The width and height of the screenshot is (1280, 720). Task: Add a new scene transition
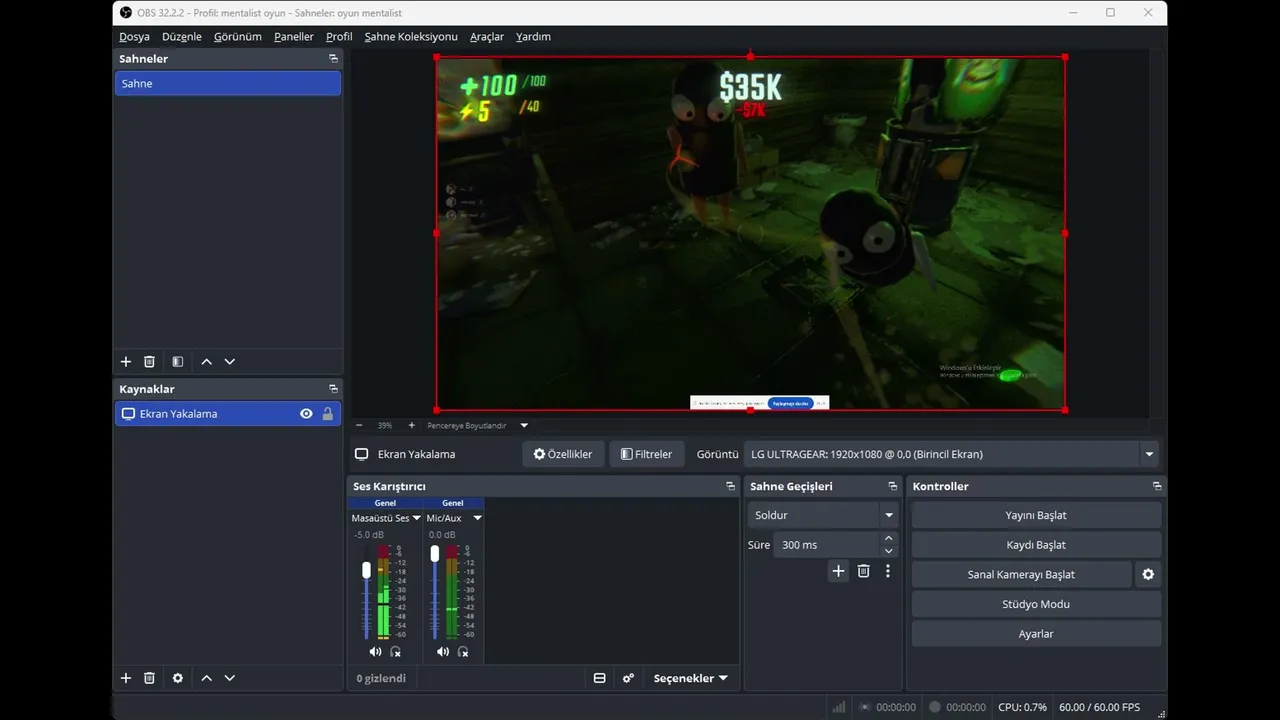click(838, 571)
